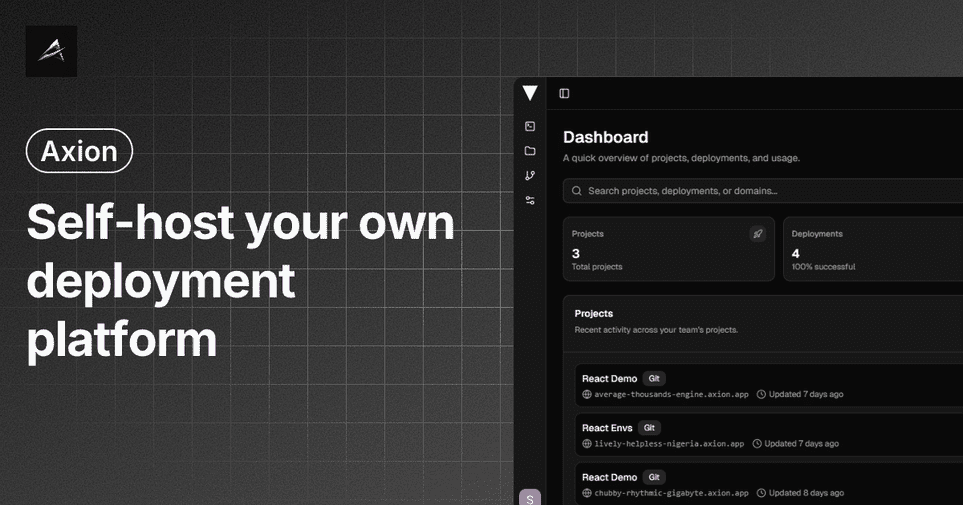Open the folder icon in sidebar

click(x=530, y=151)
